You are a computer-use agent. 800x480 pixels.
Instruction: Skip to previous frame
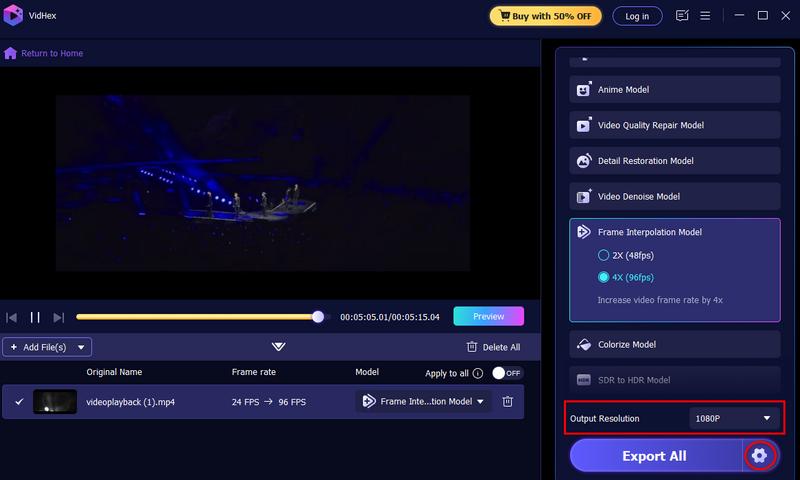[x=12, y=317]
